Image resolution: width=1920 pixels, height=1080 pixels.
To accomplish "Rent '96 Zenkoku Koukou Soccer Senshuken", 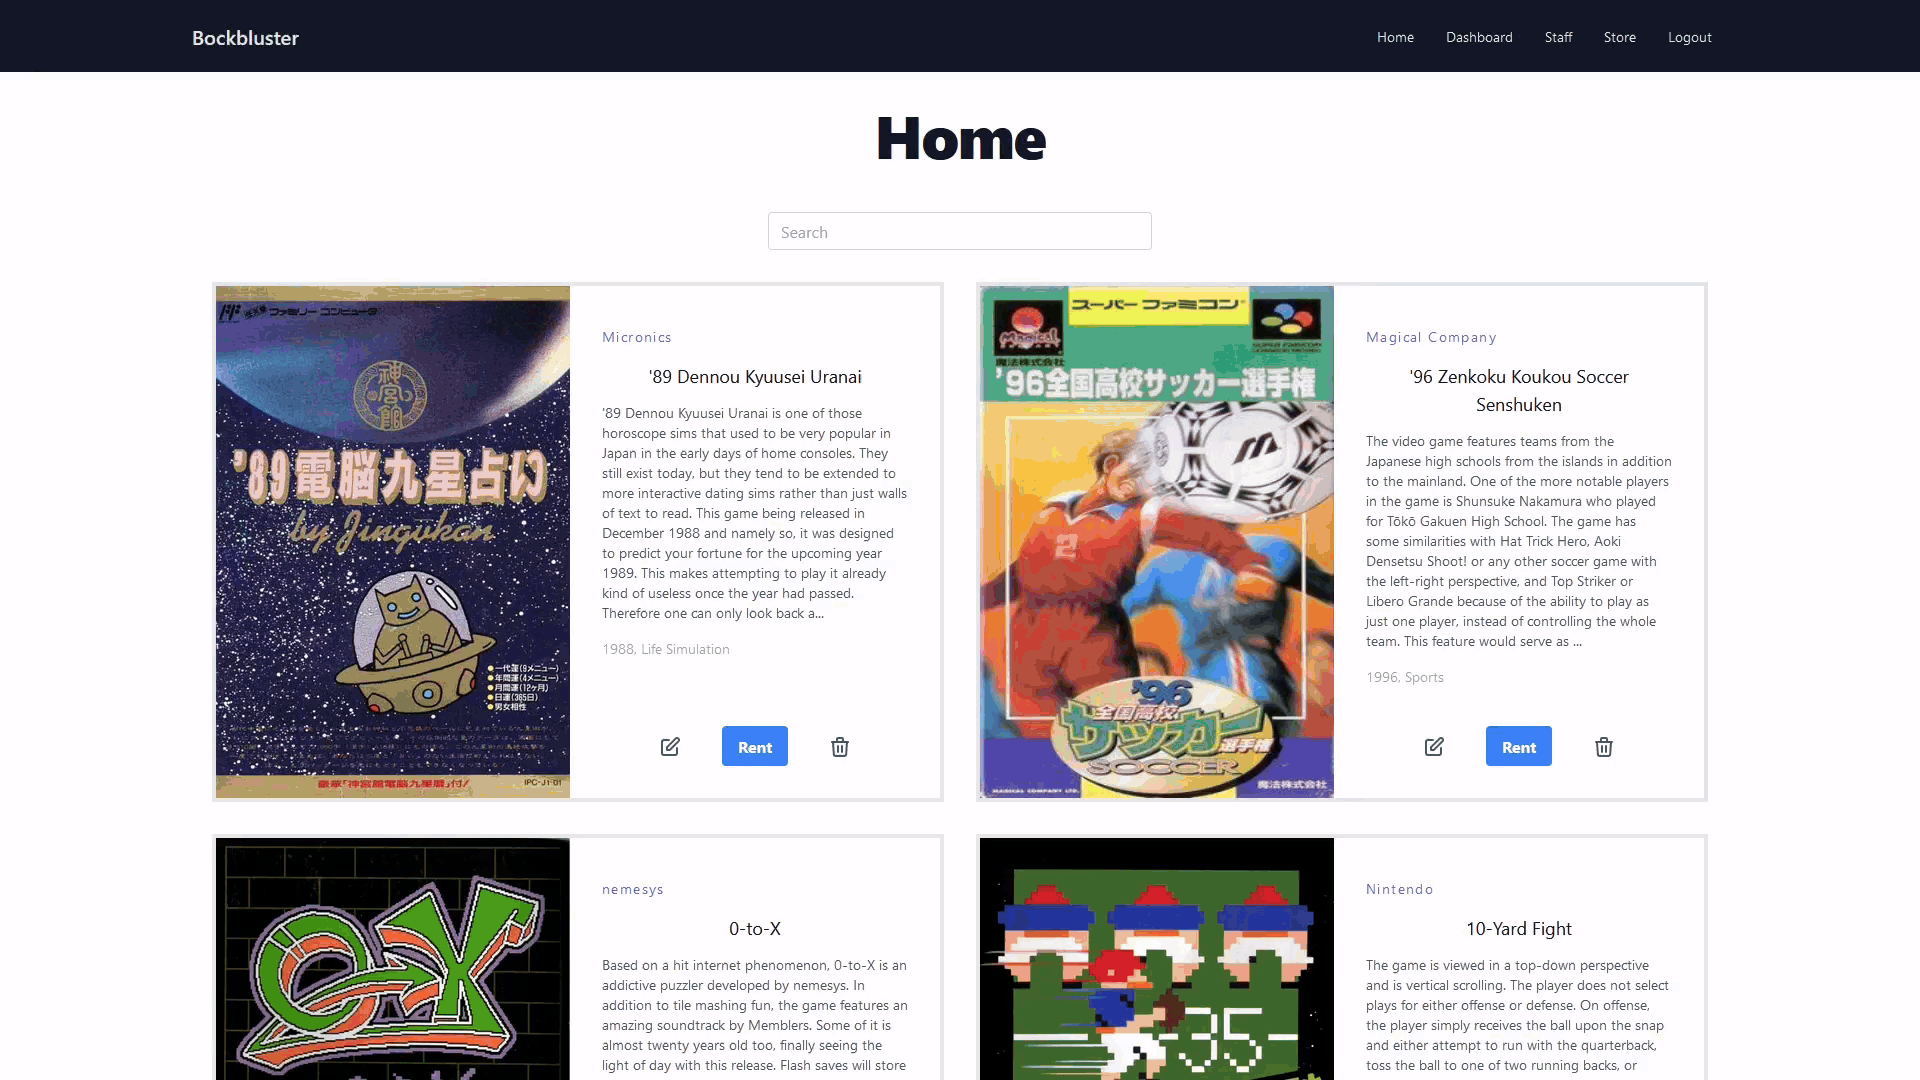I will (1519, 746).
